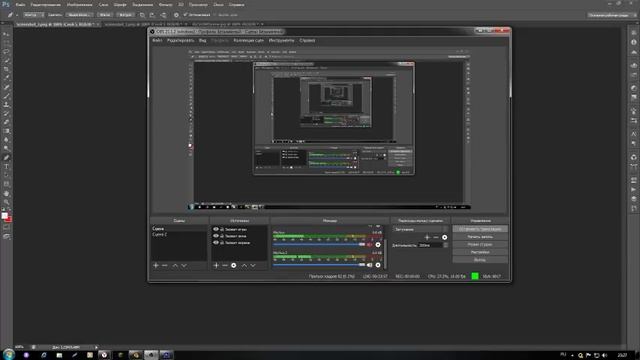The image size is (640, 360).
Task: Open the Photoshop Изображение menu
Action: pos(80,5)
